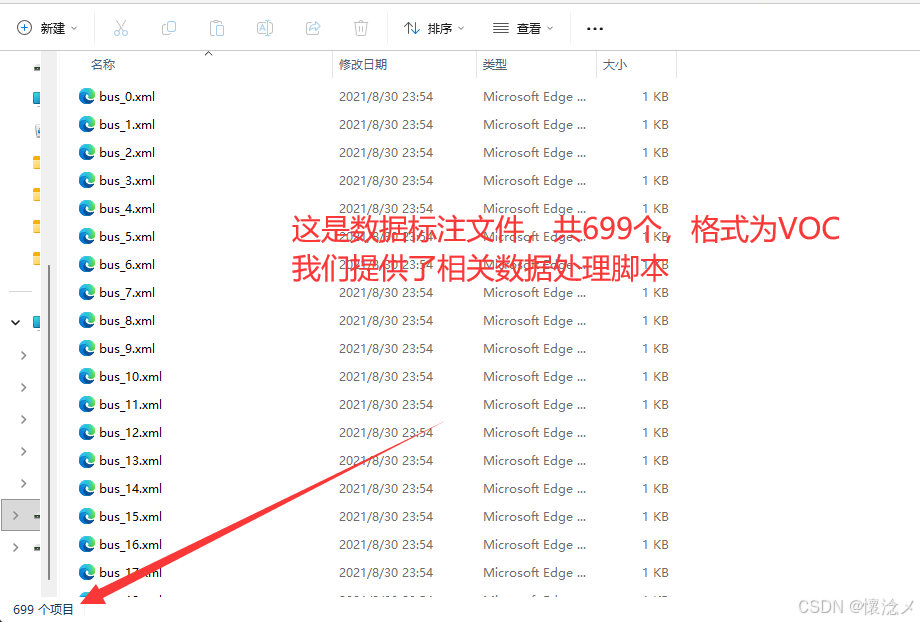
Task: Select file name bus_10.xml
Action: coord(131,377)
